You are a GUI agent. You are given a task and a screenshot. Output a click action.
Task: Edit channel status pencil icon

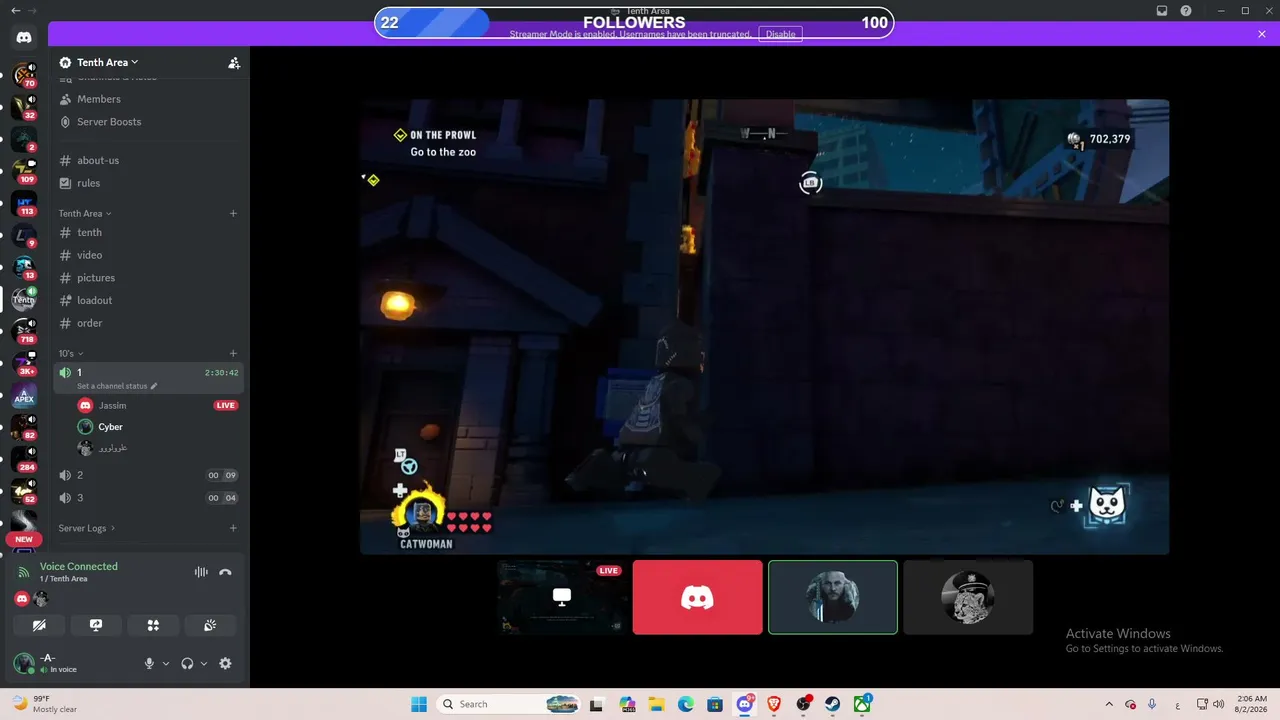tap(154, 386)
